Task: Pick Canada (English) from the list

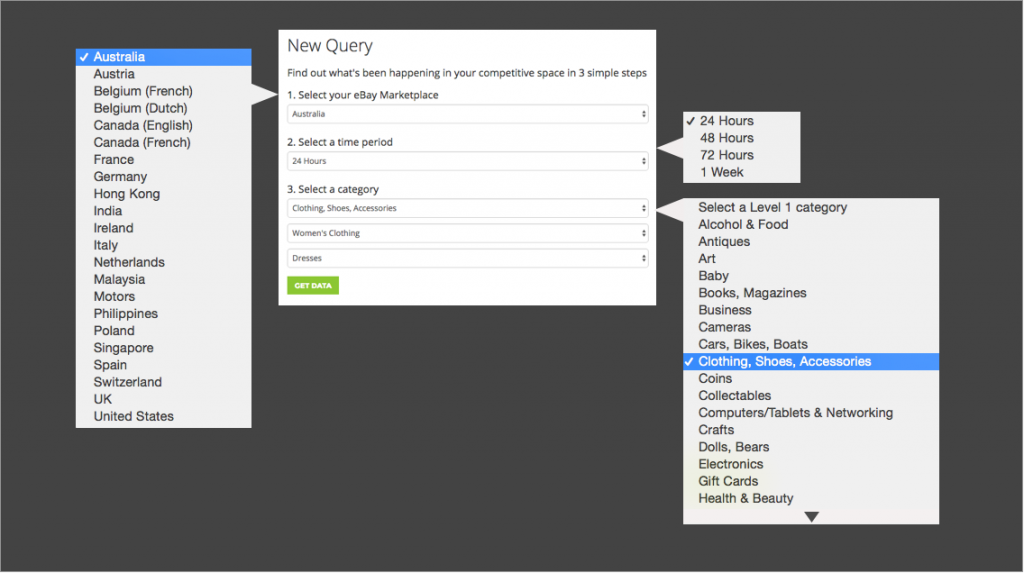Action: coord(163,125)
